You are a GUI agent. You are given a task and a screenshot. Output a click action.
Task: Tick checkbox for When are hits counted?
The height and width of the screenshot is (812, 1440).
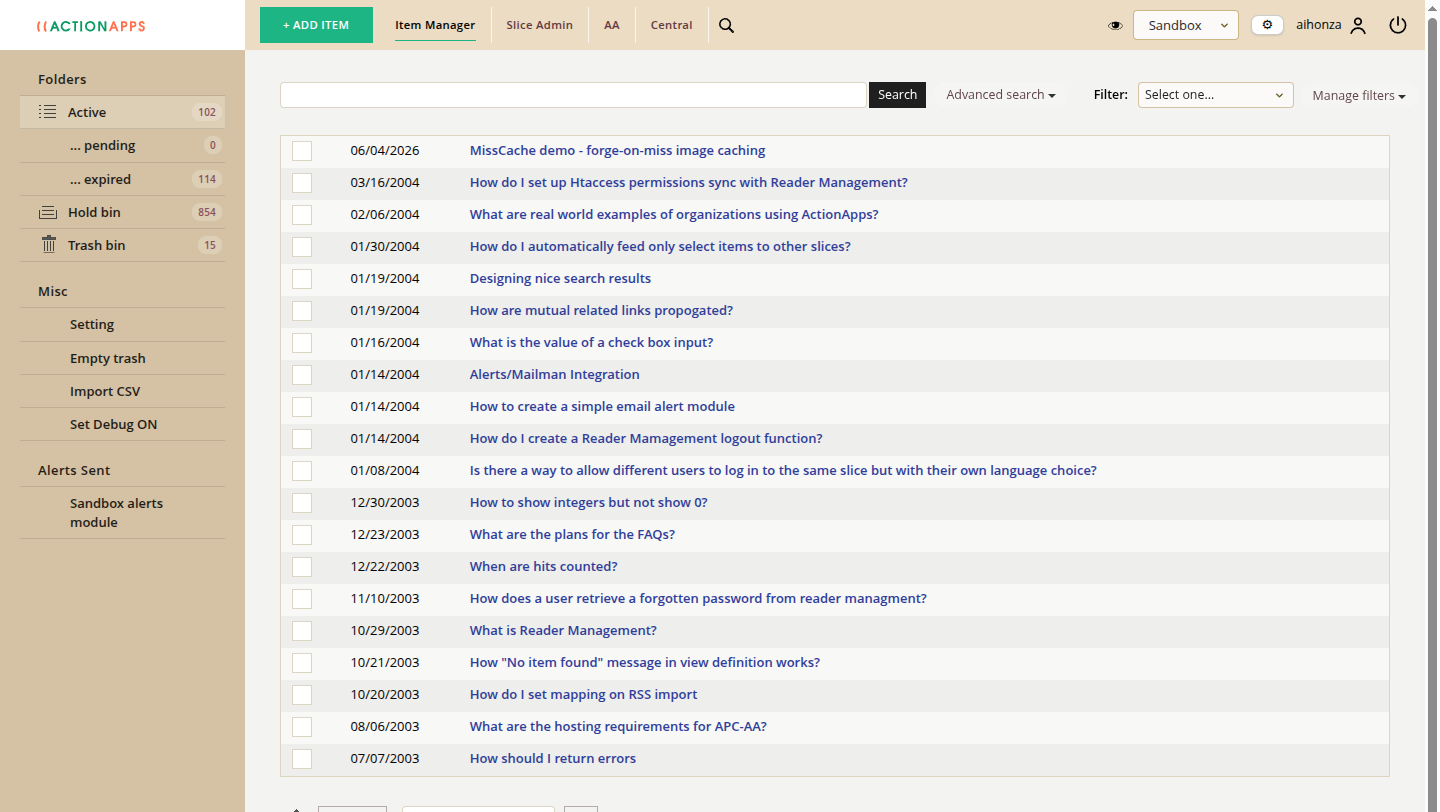302,567
